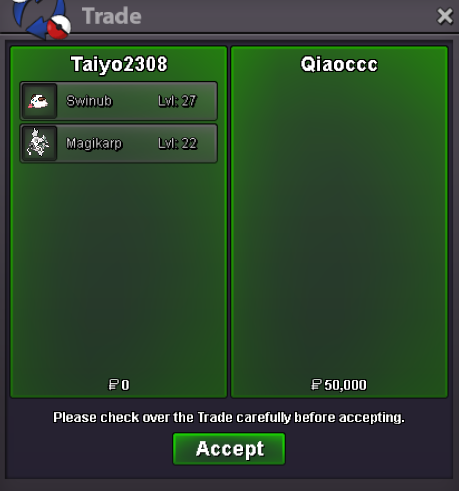This screenshot has height=491, width=459.
Task: Click the Trade window title text
Action: tap(112, 16)
